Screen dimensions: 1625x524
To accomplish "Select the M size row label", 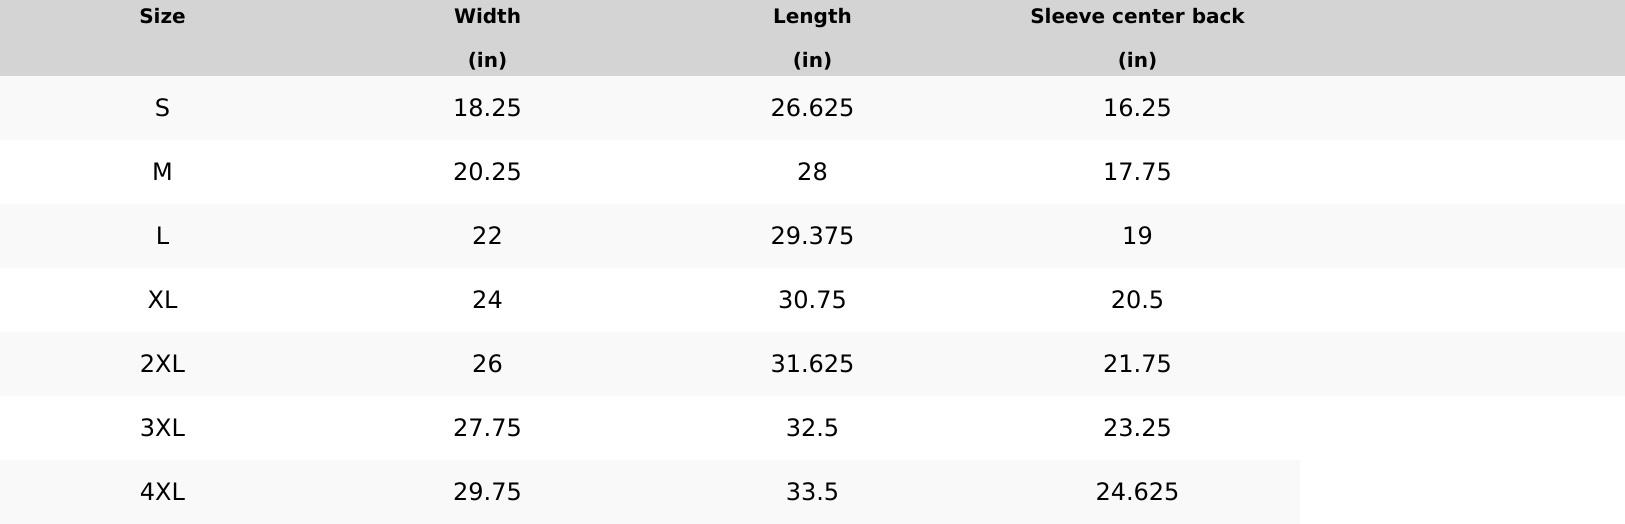I will [162, 172].
